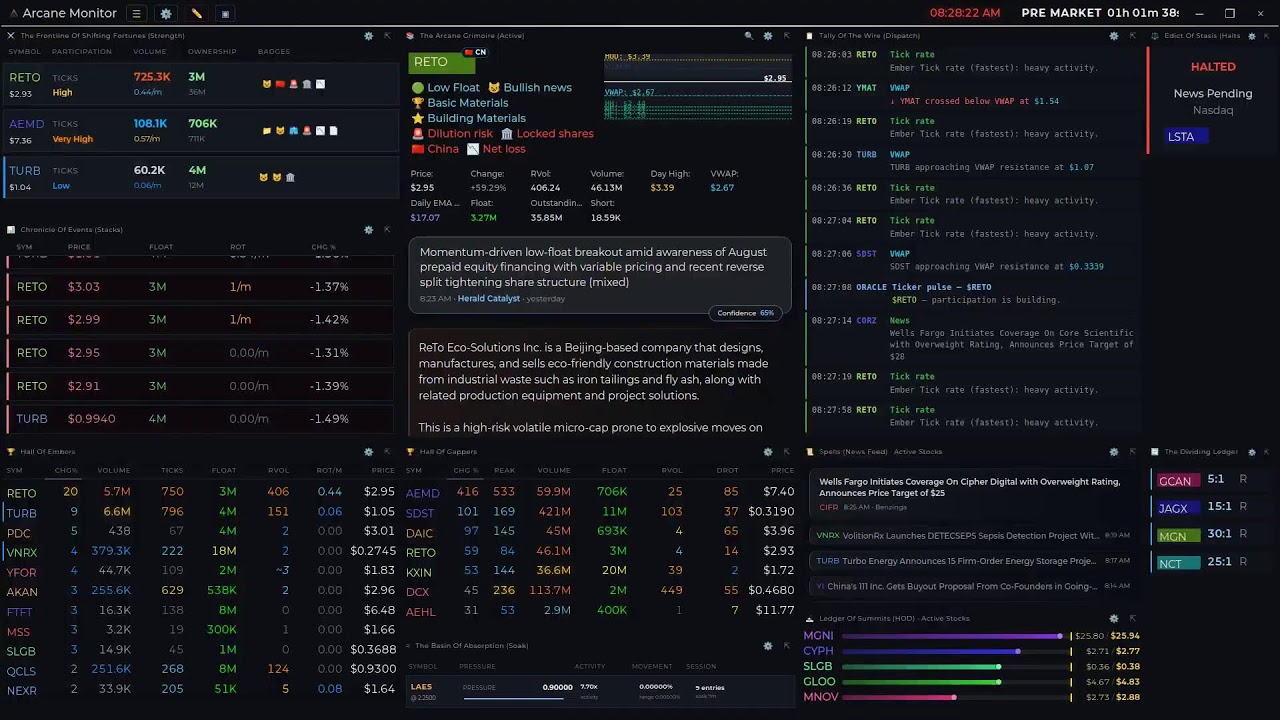The width and height of the screenshot is (1280, 720).
Task: Sort Hall Of Embers by VOLUME column
Action: pos(114,470)
